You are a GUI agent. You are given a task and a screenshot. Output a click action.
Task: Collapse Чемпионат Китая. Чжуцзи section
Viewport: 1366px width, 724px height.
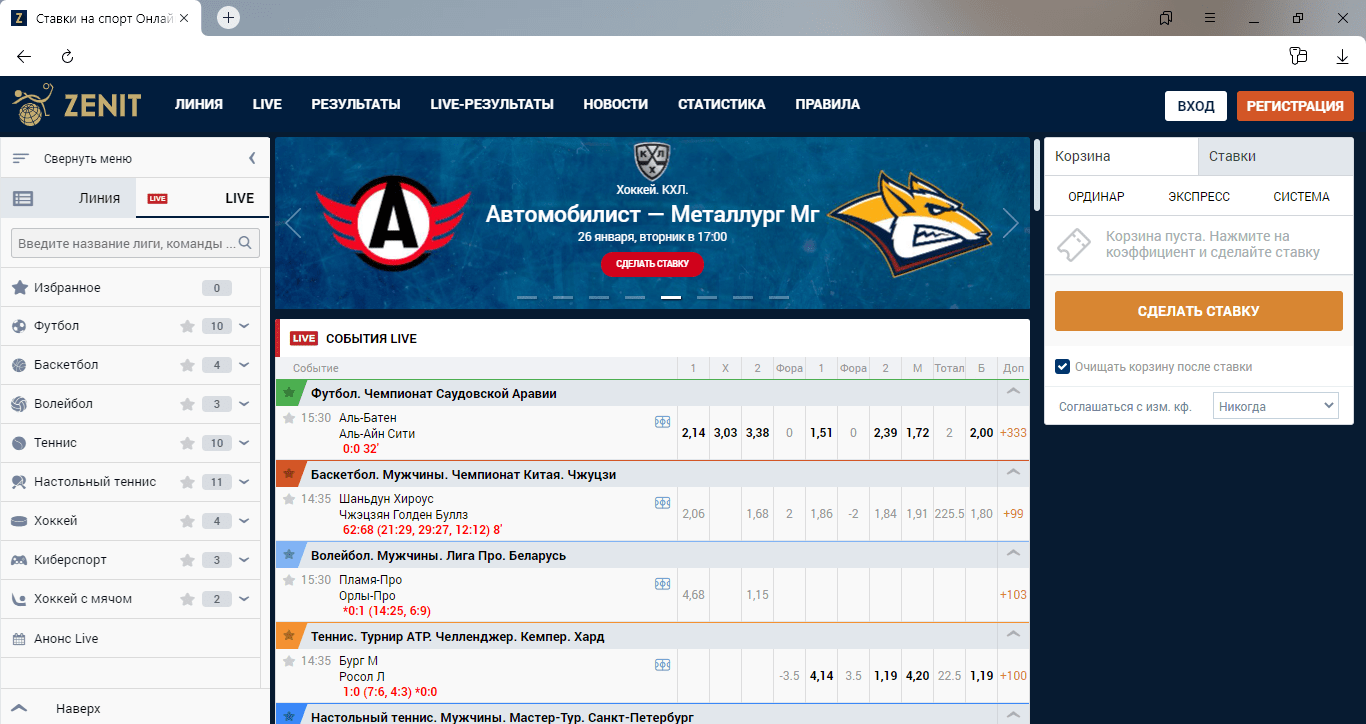[x=1013, y=474]
